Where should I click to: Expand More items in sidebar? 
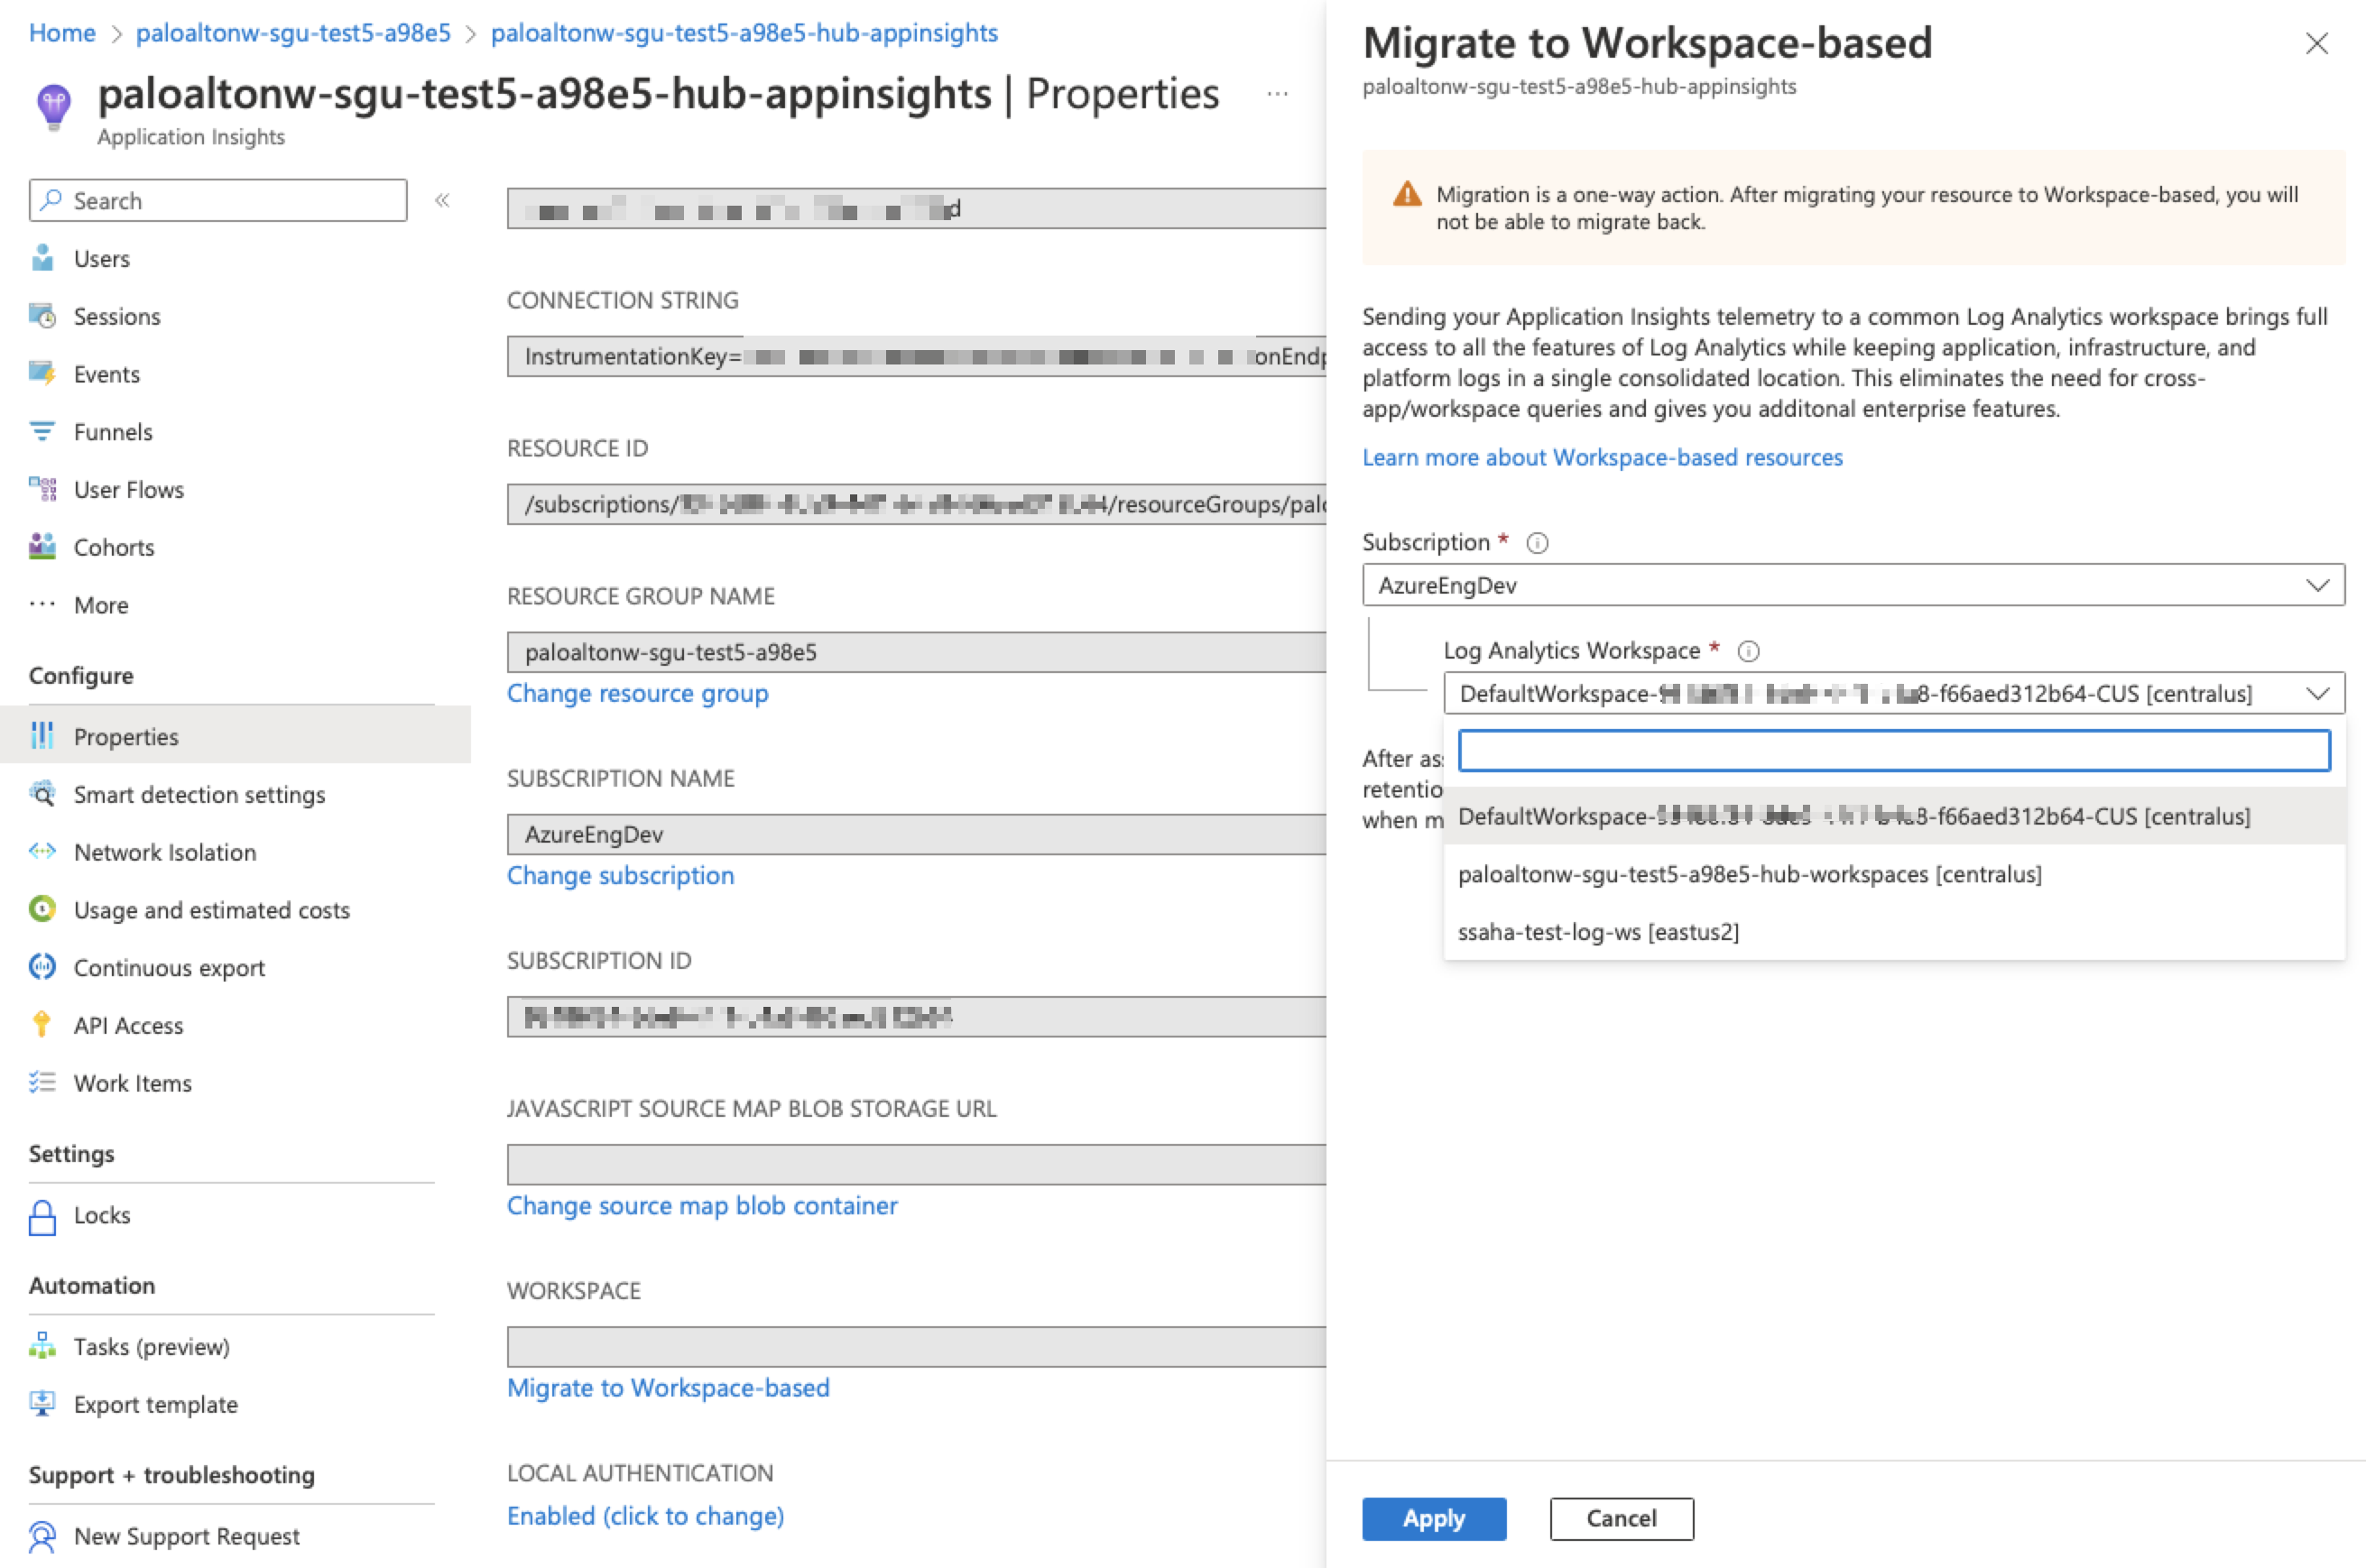100,605
